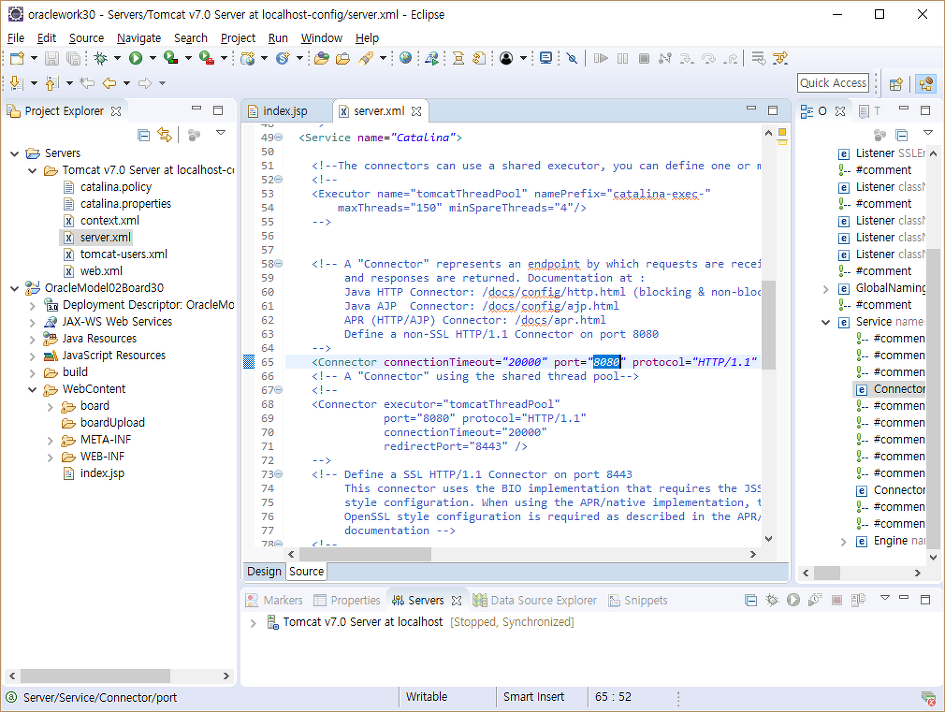Viewport: 945px width, 712px height.
Task: Expand the WEB-INF folder
Action: click(51, 458)
